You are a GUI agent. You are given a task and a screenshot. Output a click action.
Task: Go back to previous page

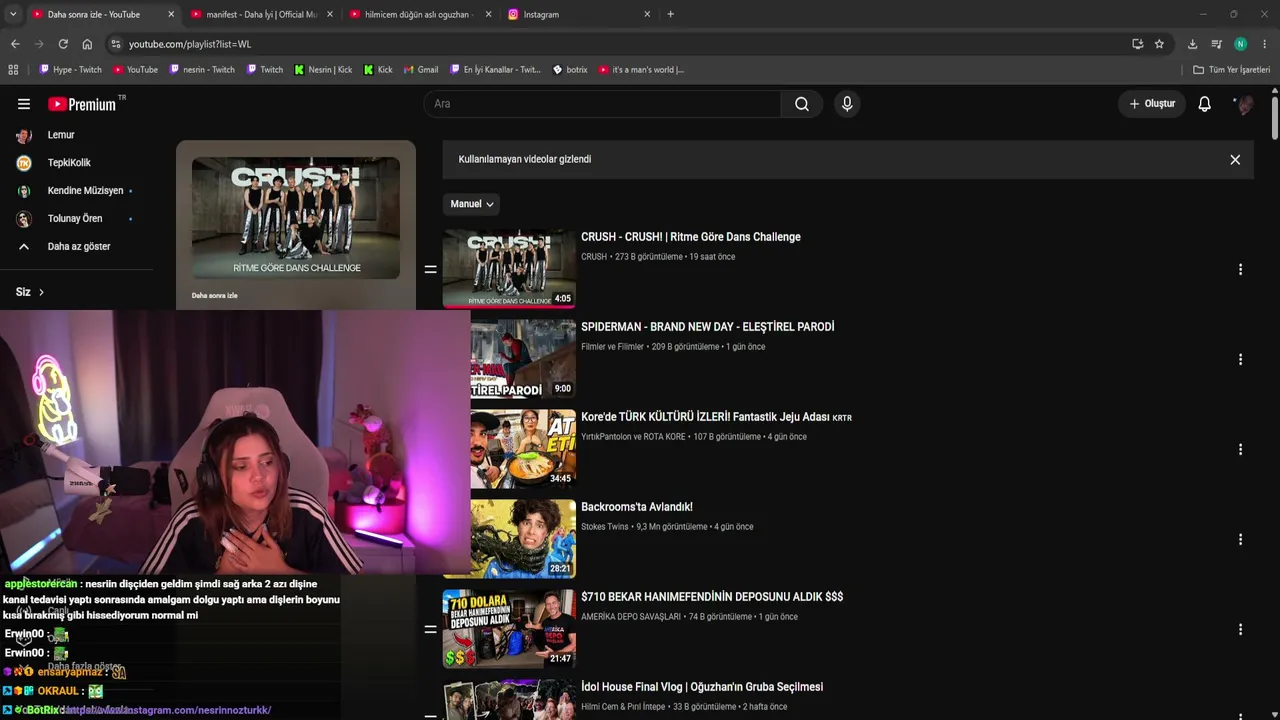tap(15, 44)
